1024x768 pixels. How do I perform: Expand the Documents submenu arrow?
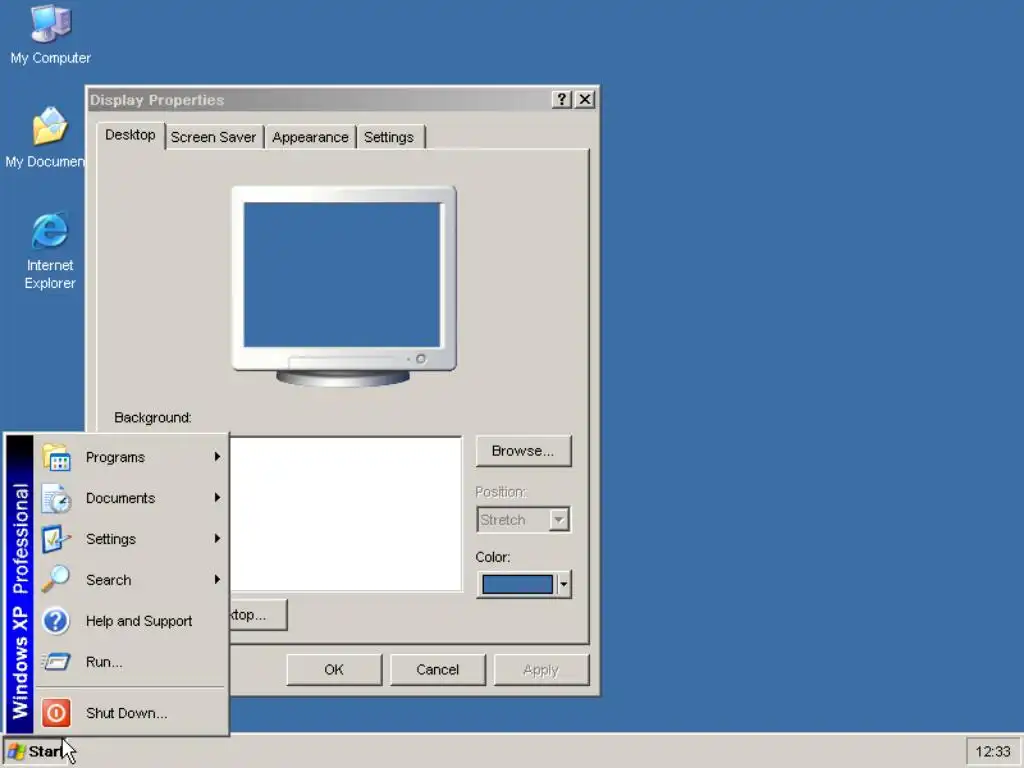(217, 498)
